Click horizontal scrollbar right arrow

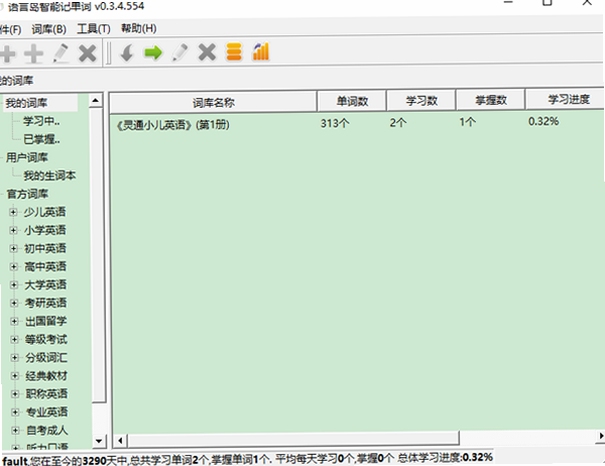[x=601, y=436]
